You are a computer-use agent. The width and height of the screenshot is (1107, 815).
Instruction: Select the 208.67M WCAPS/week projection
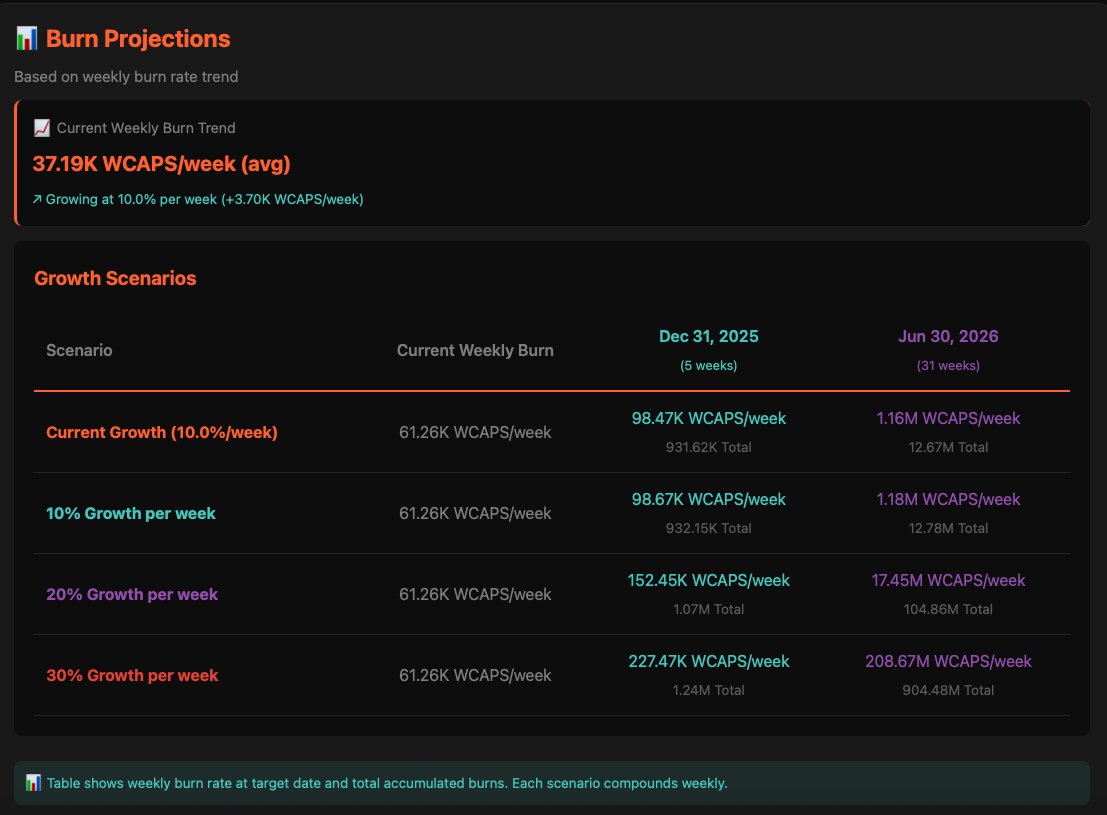[947, 661]
